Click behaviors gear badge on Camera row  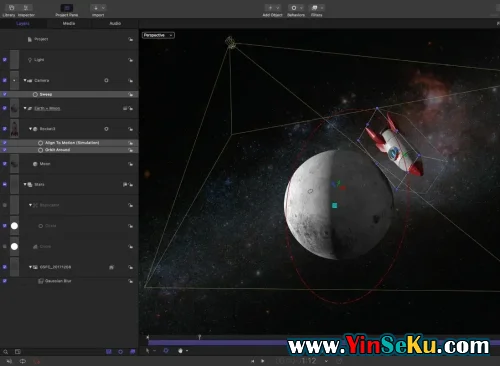tap(106, 80)
